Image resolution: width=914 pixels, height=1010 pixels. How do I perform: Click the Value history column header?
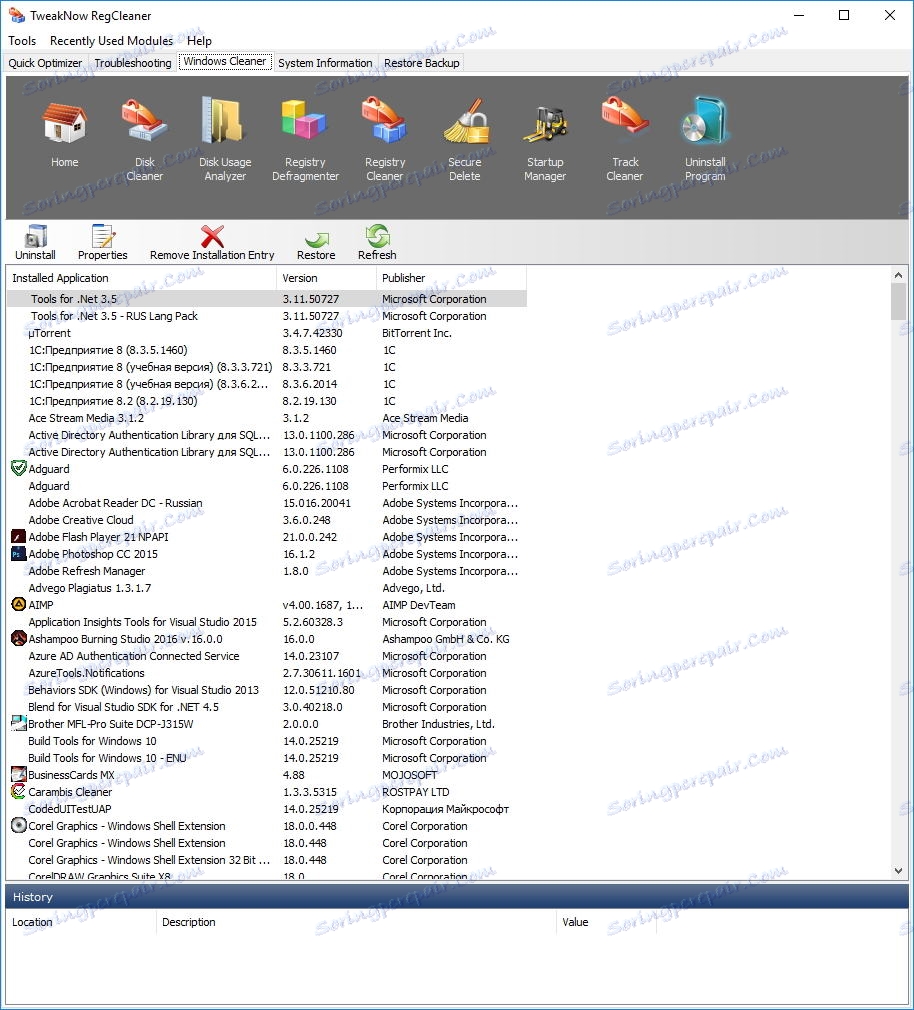pyautogui.click(x=606, y=922)
